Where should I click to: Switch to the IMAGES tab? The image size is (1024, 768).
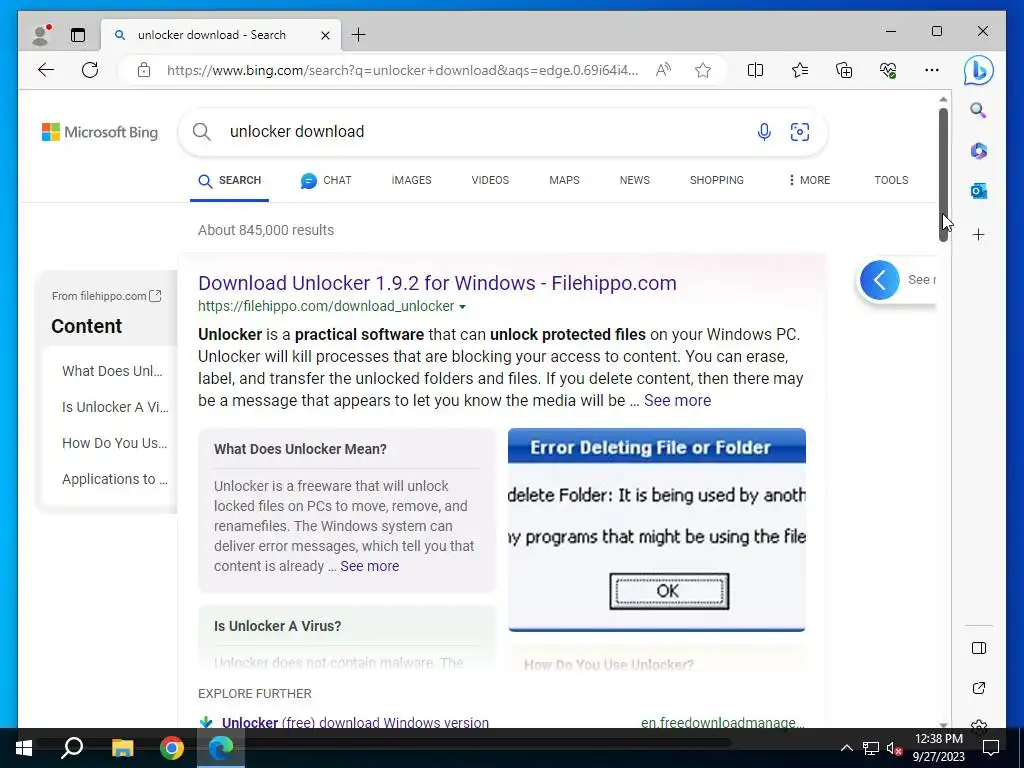click(411, 180)
